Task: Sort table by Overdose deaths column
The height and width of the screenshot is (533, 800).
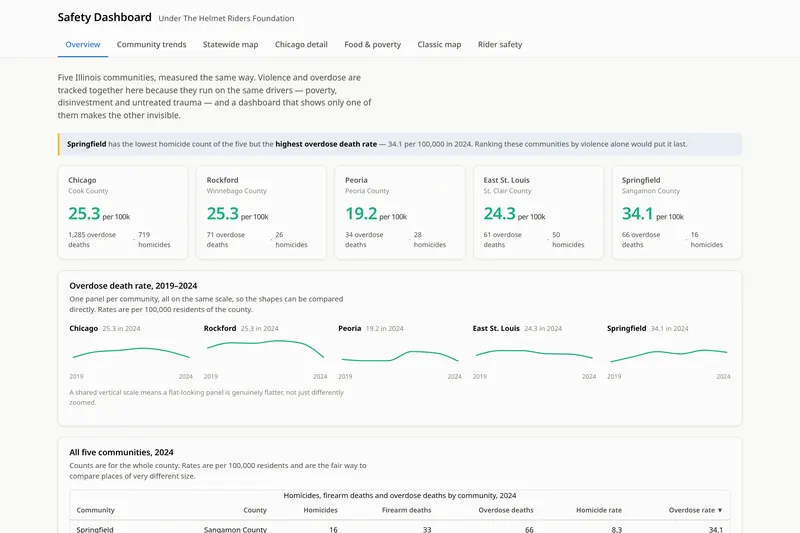Action: [506, 510]
